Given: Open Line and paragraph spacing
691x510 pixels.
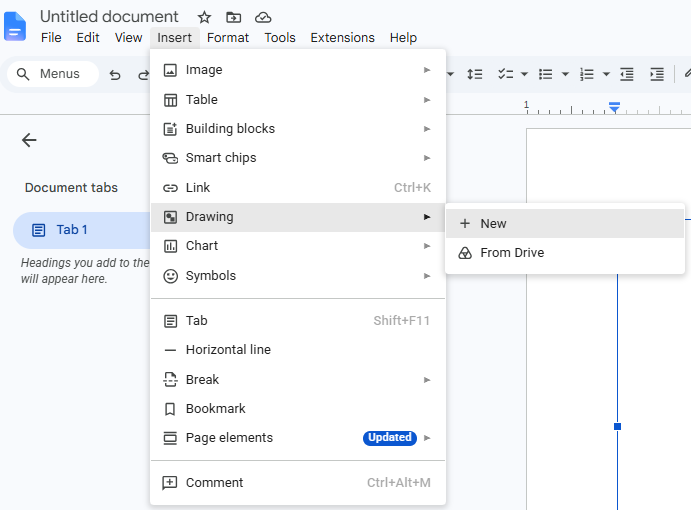Looking at the screenshot, I should tap(475, 74).
